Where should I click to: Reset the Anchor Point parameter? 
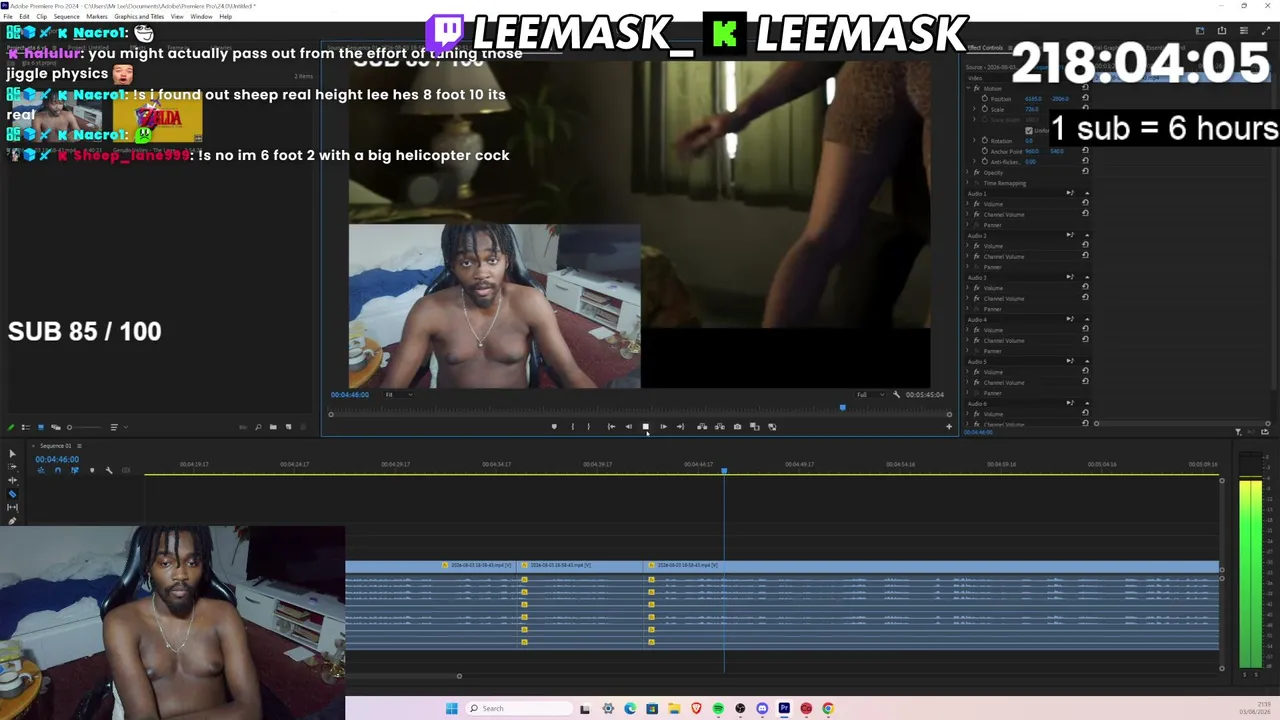[x=1085, y=151]
